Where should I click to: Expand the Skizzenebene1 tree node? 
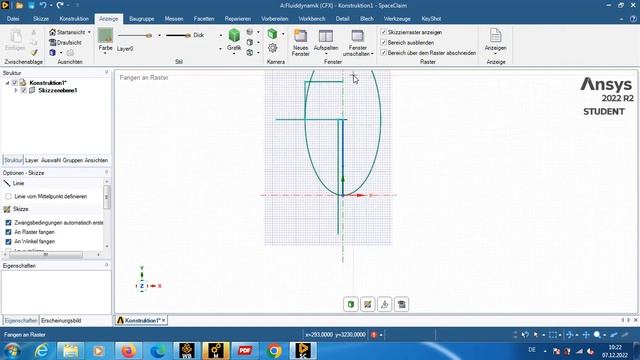16,90
